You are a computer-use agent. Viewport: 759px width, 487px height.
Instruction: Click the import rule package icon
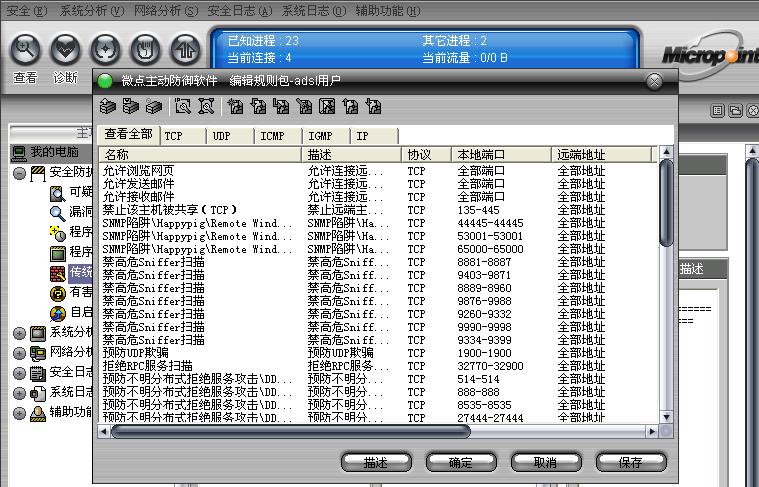(108, 106)
